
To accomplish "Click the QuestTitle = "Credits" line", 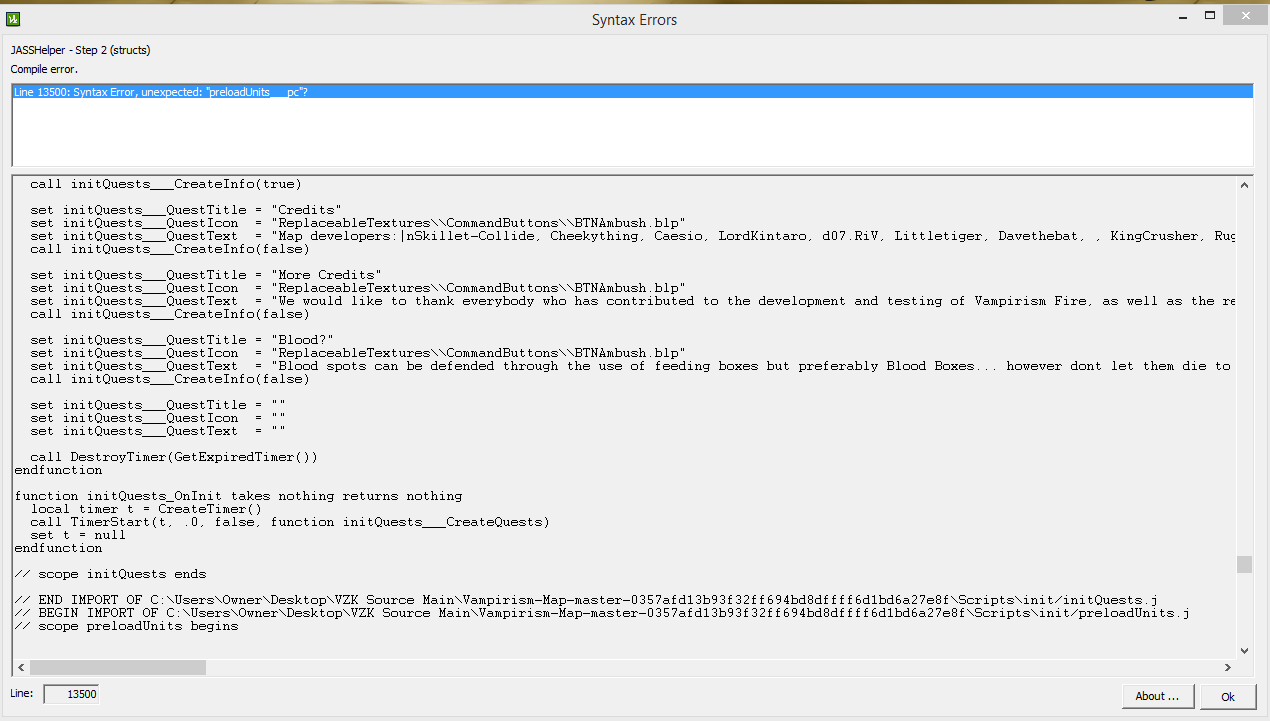I will pyautogui.click(x=186, y=210).
